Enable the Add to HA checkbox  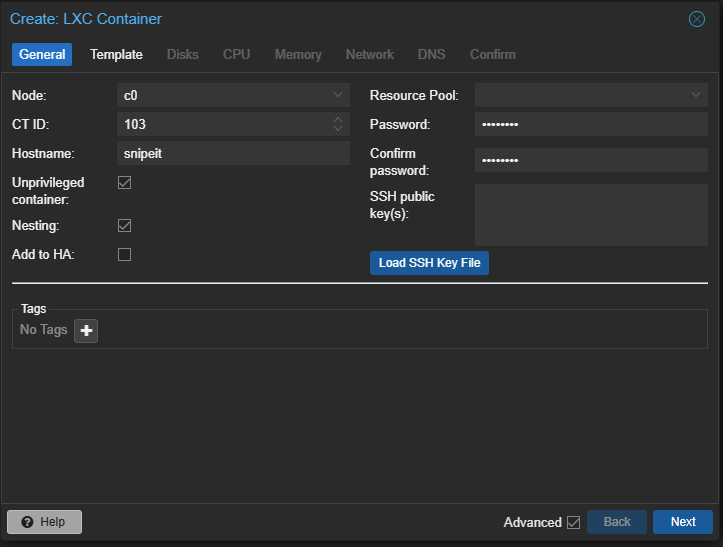125,254
